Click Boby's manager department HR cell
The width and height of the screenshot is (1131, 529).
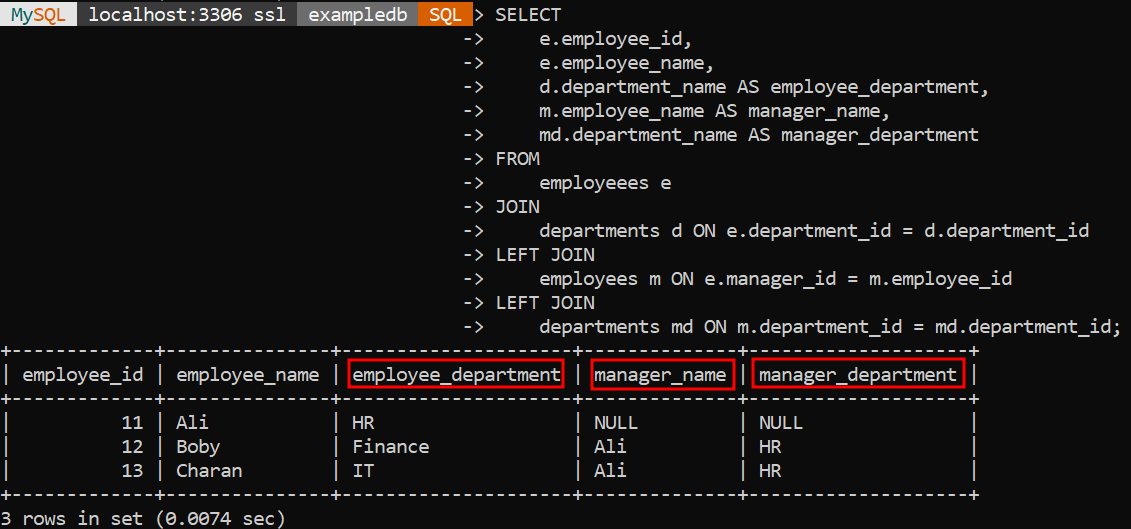(x=770, y=447)
